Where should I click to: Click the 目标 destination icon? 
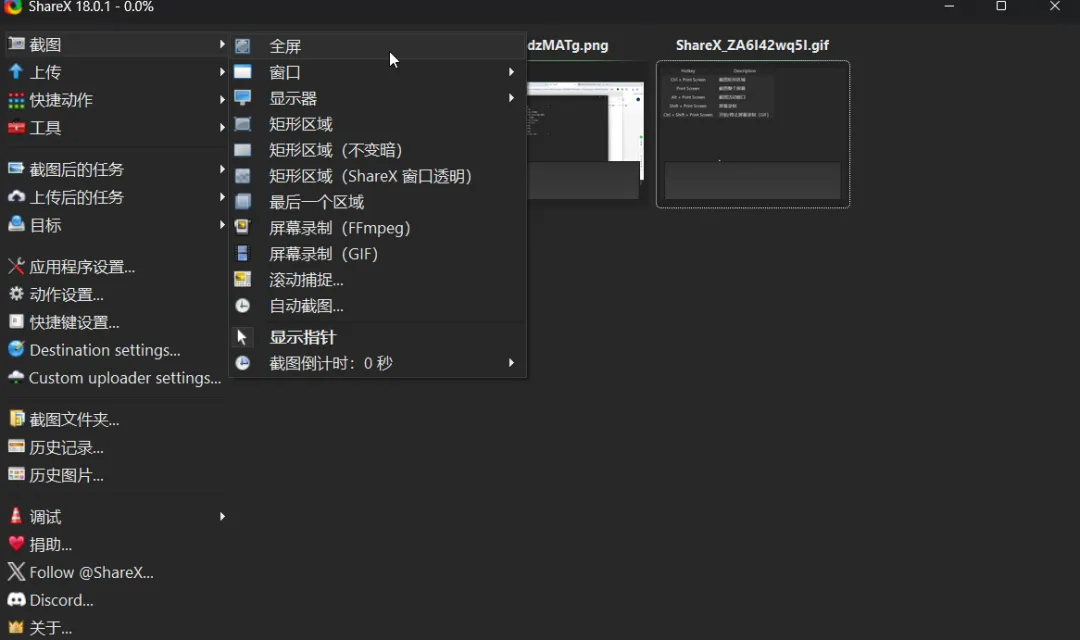(16, 225)
